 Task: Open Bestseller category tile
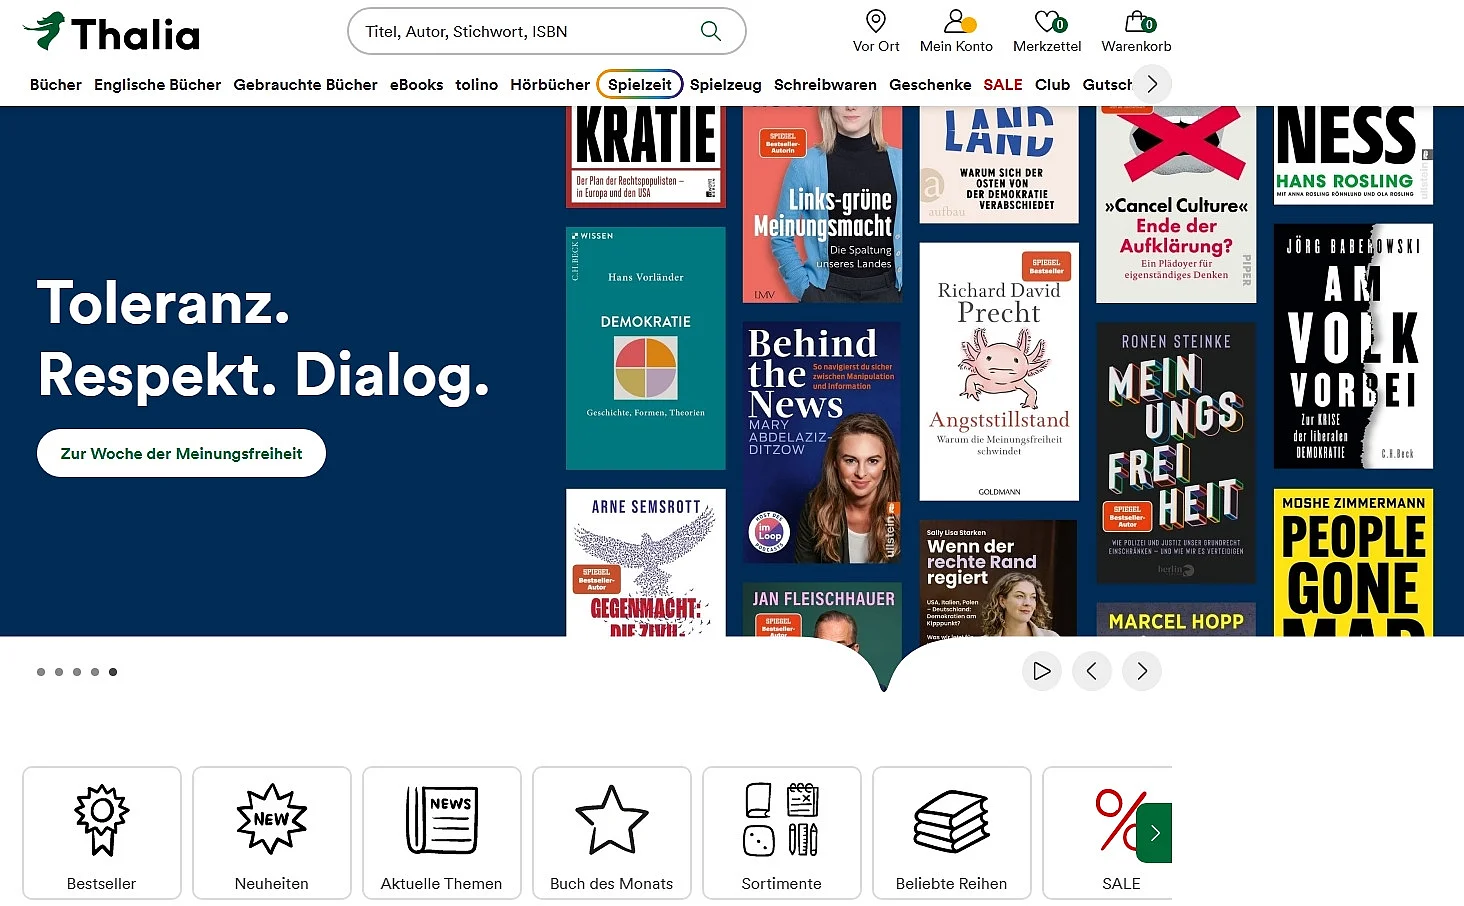click(x=102, y=833)
